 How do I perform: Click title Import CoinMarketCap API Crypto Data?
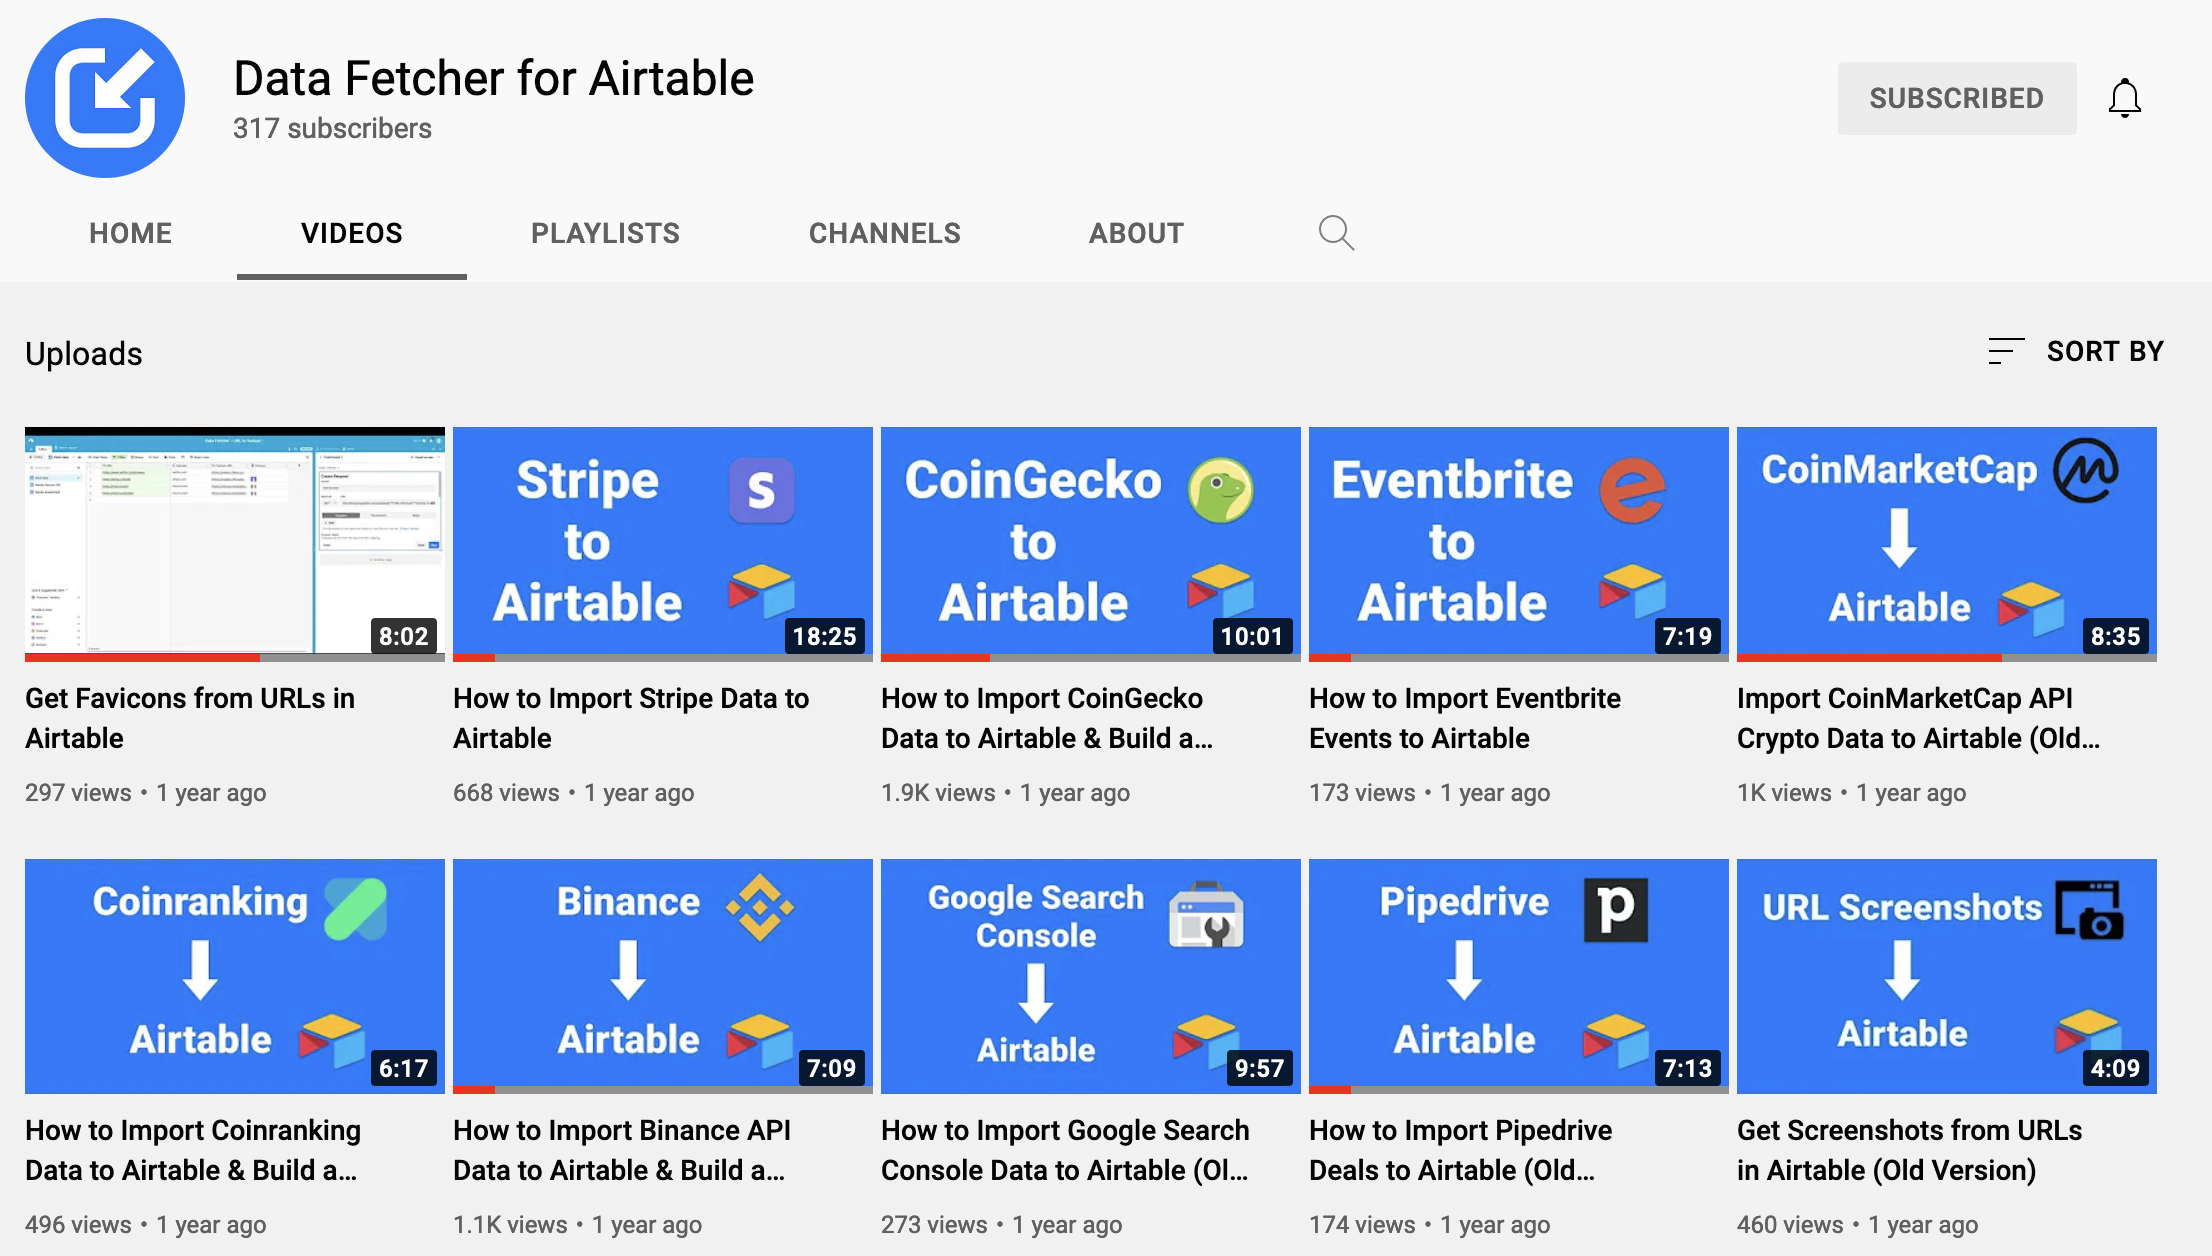(x=1918, y=718)
